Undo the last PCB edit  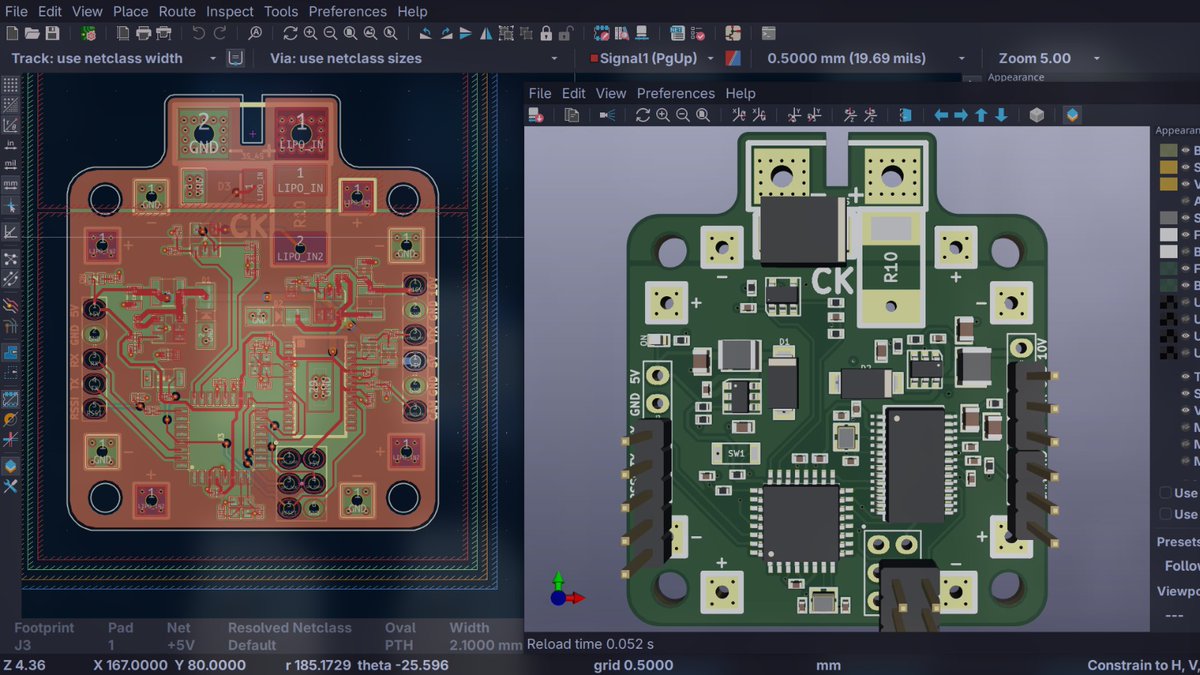tap(198, 33)
